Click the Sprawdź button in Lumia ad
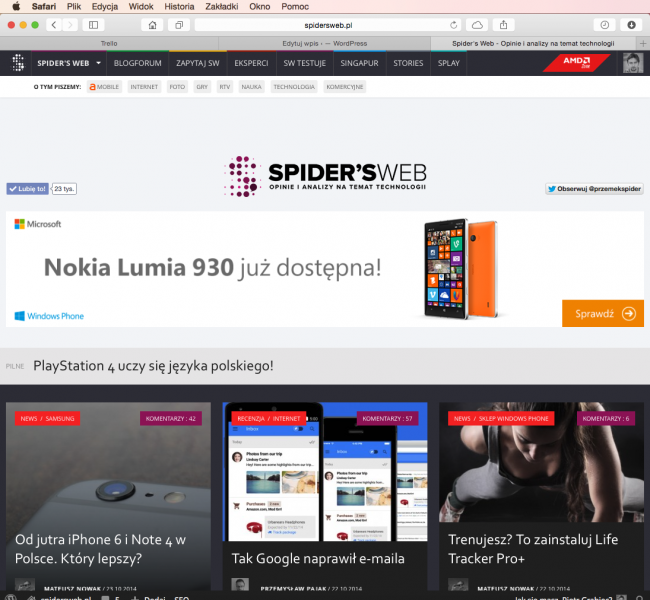This screenshot has width=650, height=600. pos(603,313)
